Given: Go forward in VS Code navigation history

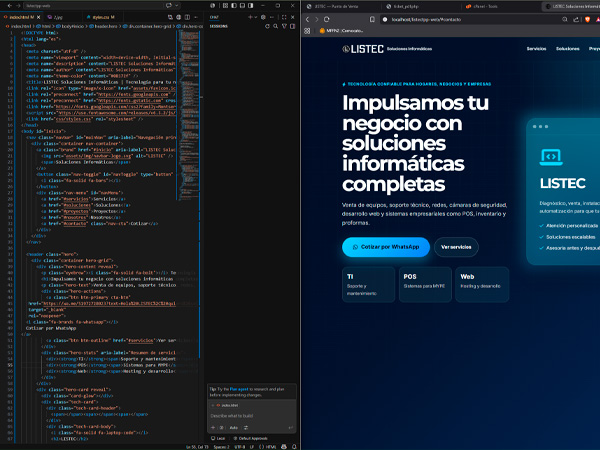Looking at the screenshot, I should pyautogui.click(x=18, y=6).
